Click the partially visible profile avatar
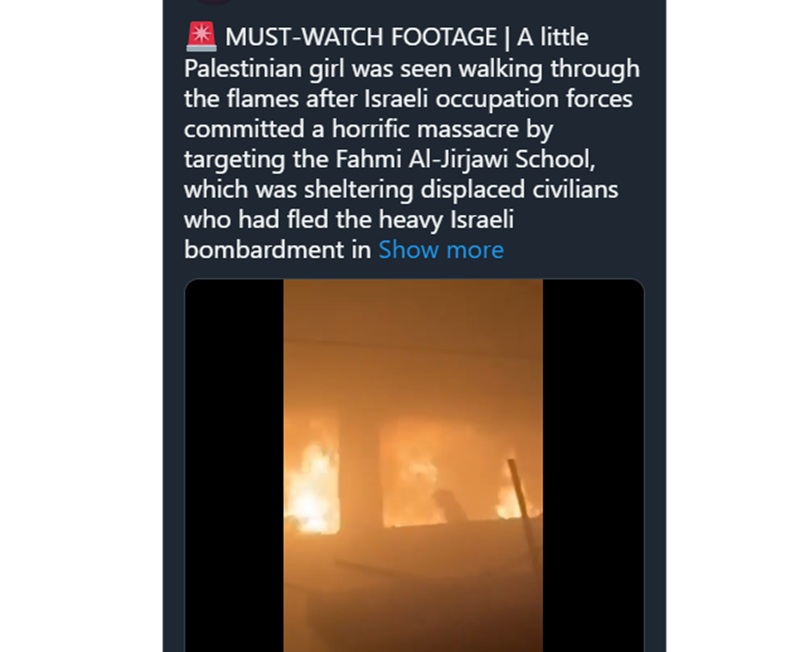This screenshot has width=800, height=652. pos(214,2)
